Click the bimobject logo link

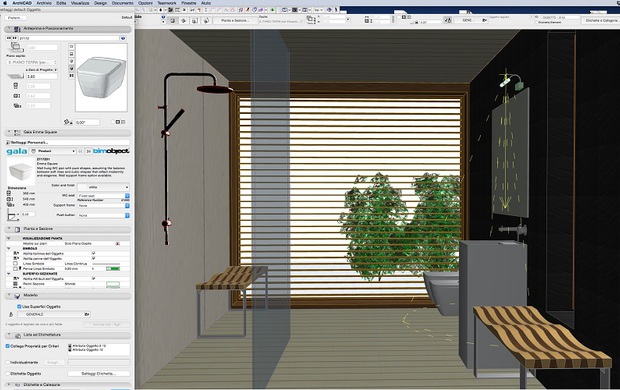(111, 151)
